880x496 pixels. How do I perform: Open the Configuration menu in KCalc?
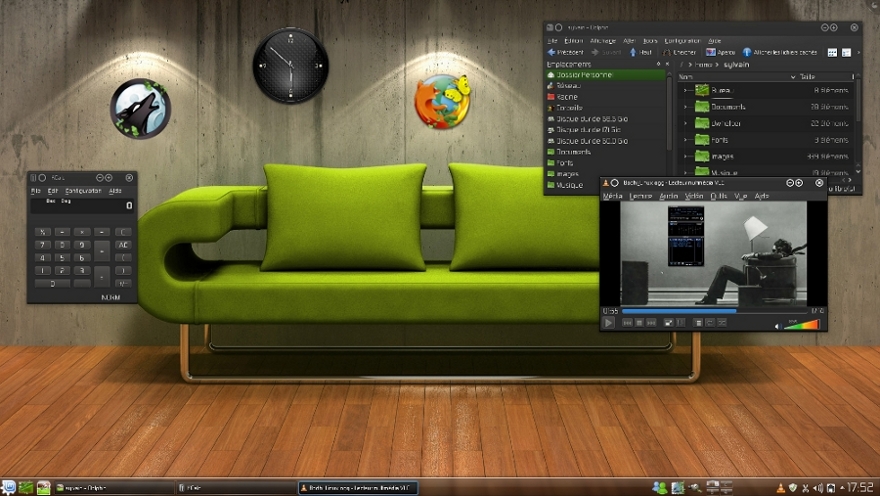(x=83, y=191)
